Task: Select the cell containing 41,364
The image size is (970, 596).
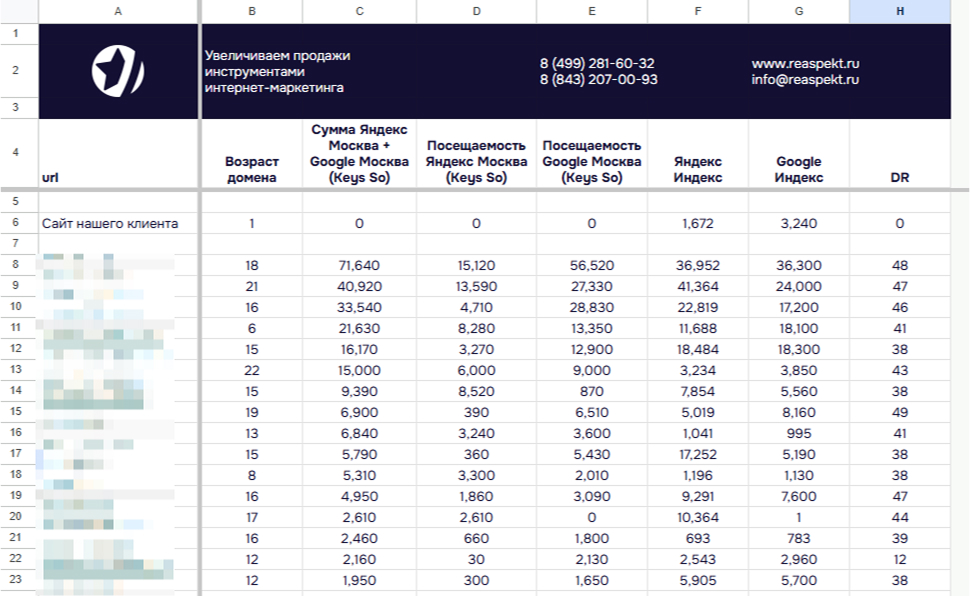Action: [697, 287]
